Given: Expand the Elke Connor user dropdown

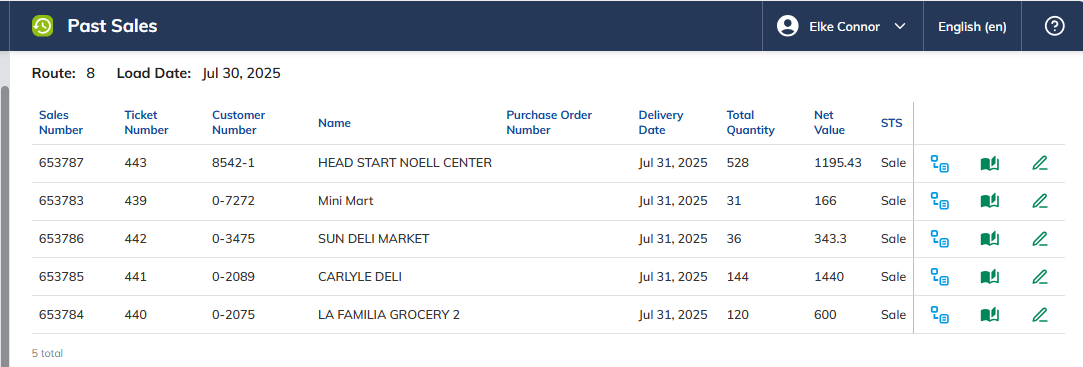Looking at the screenshot, I should 899,26.
